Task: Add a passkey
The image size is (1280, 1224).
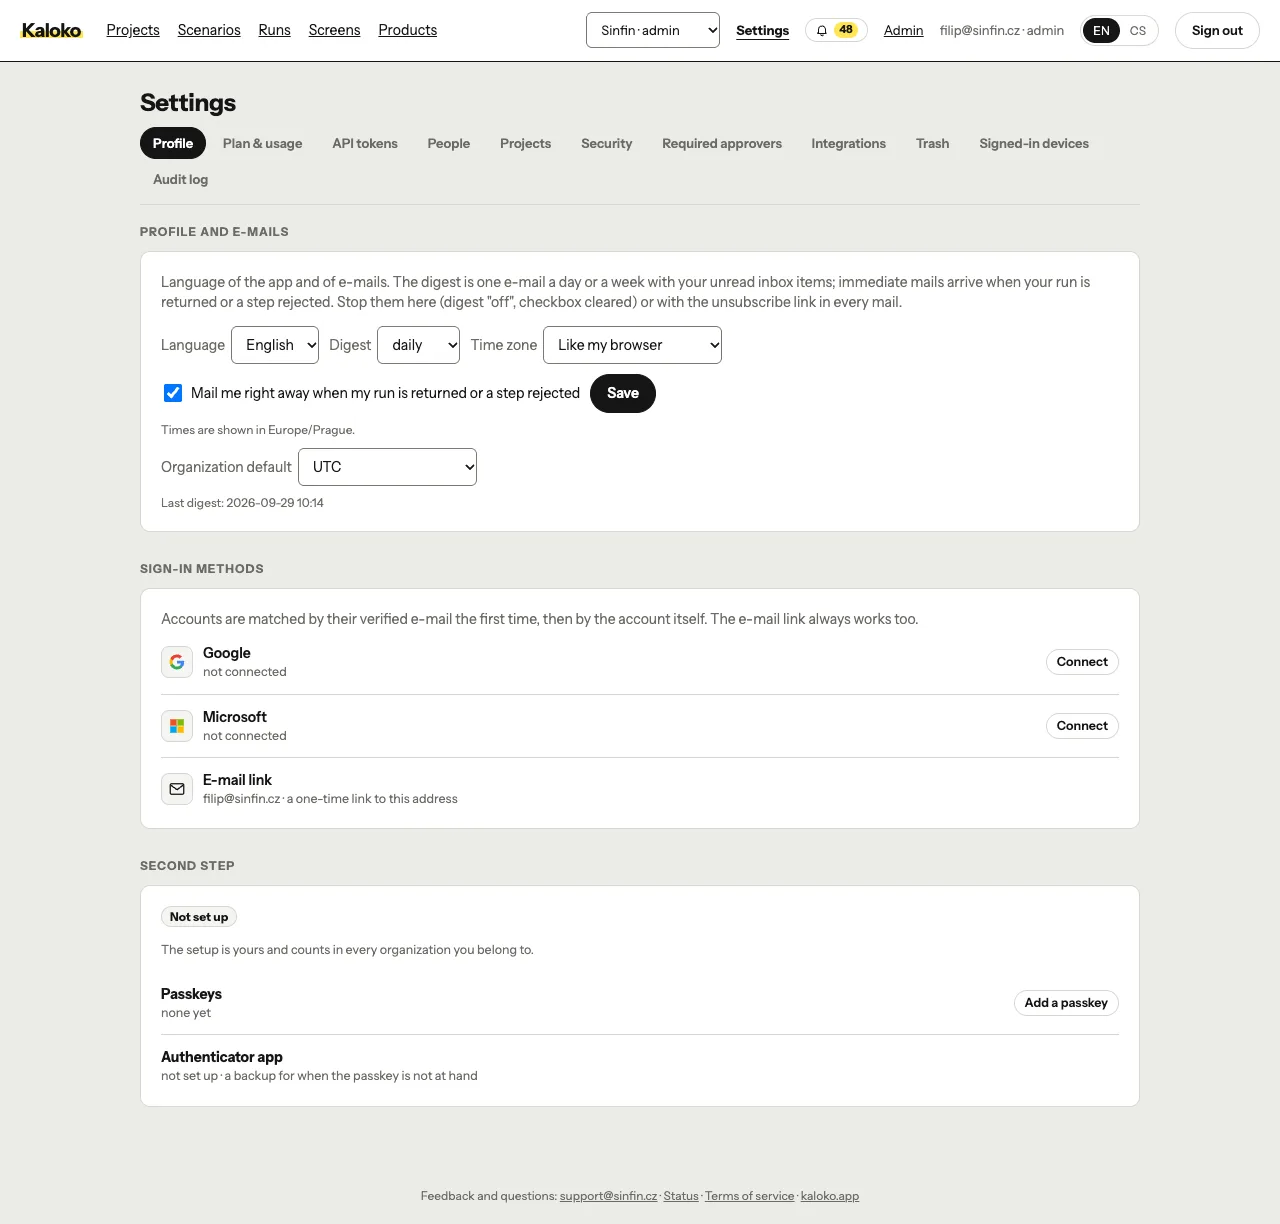Action: pyautogui.click(x=1066, y=1003)
